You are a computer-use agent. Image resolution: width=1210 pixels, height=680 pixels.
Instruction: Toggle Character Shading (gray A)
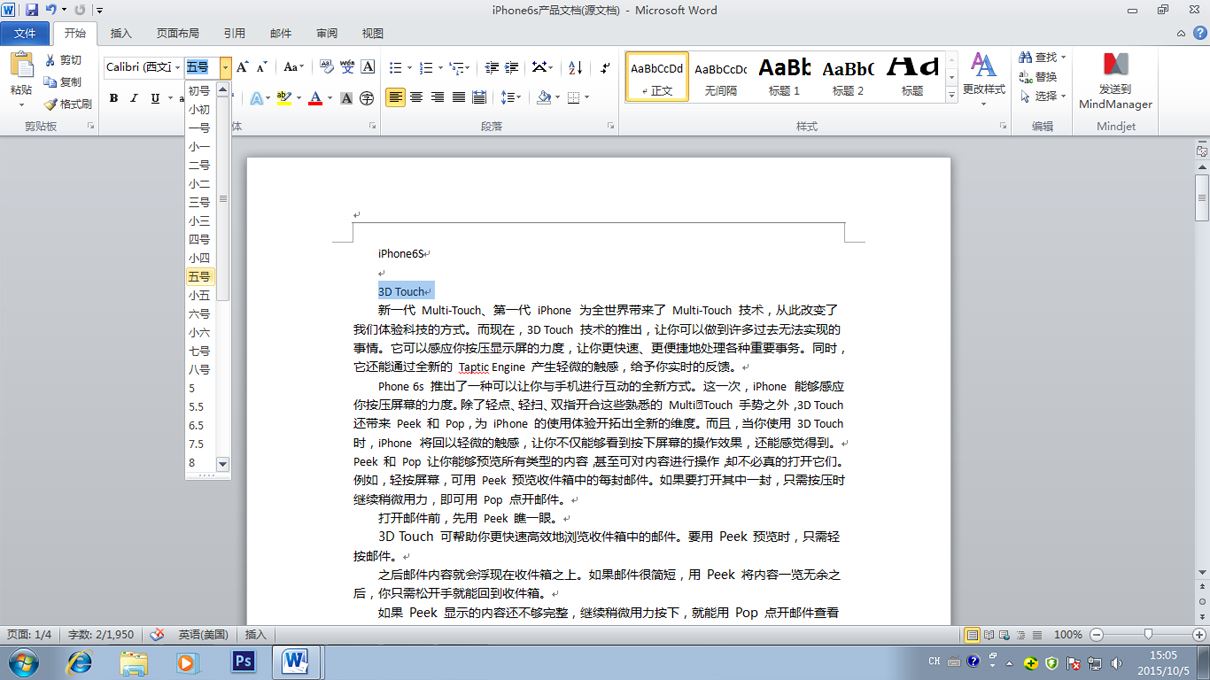(x=346, y=98)
